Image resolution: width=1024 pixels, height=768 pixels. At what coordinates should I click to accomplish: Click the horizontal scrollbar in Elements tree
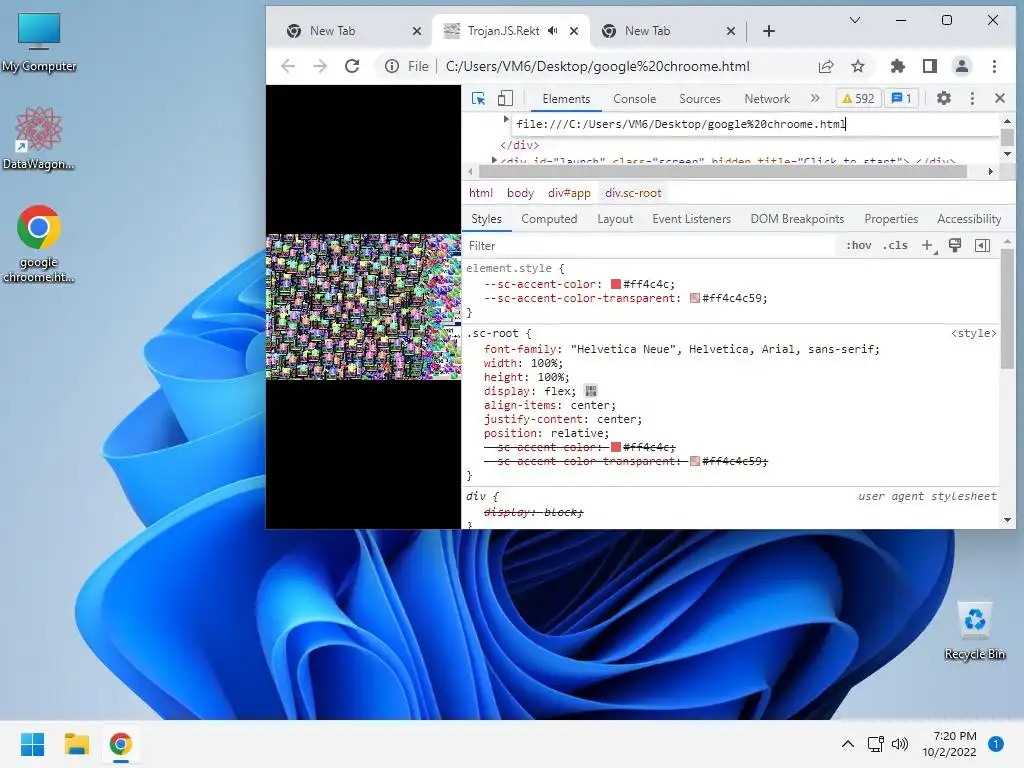click(722, 171)
